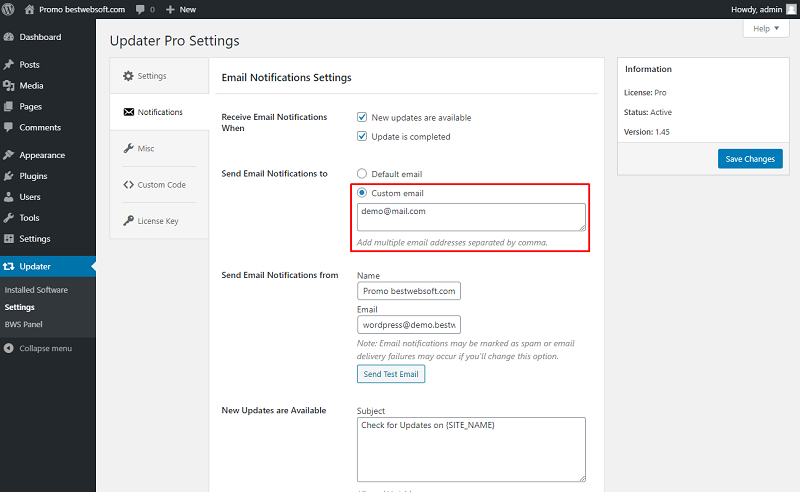Click the admin avatar icon
The image size is (800, 492).
791,9
